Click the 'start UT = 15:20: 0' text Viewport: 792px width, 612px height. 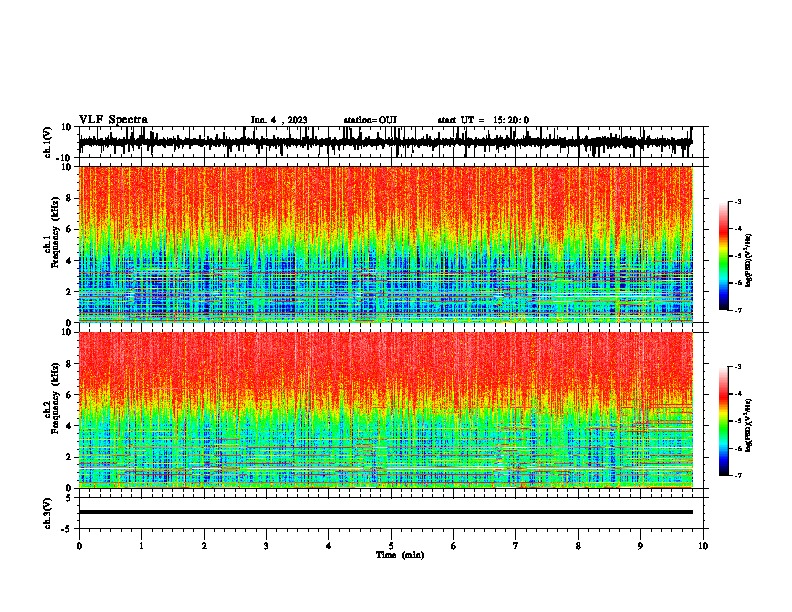(483, 120)
